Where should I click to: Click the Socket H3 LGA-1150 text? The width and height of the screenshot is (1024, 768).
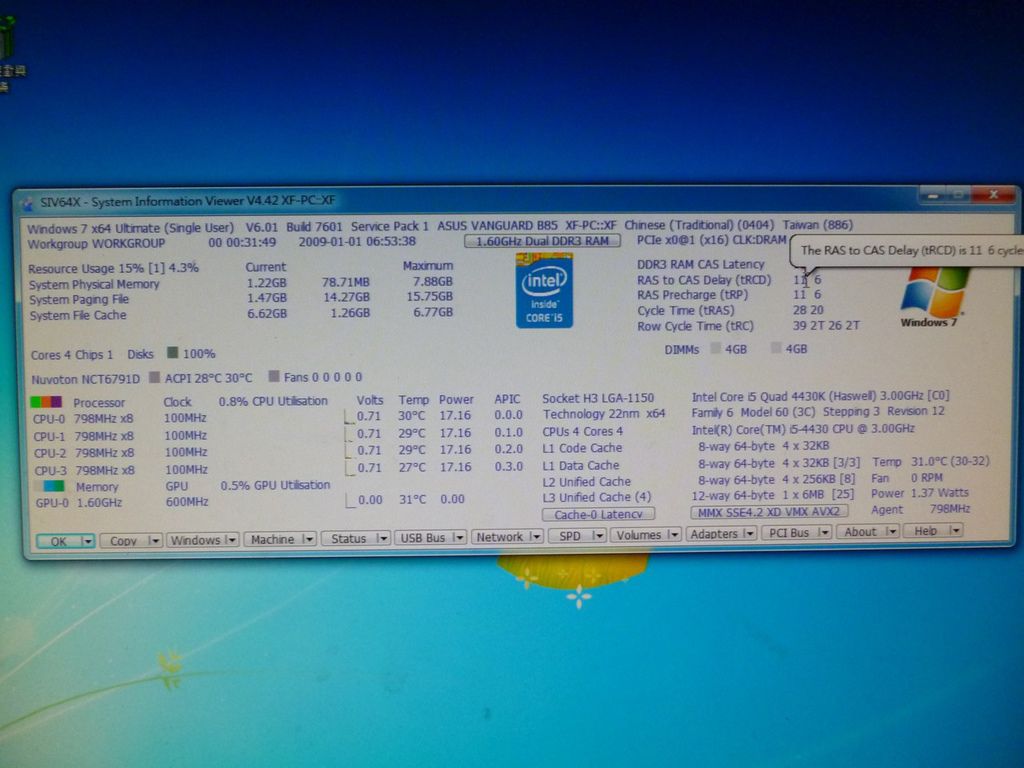[x=598, y=398]
